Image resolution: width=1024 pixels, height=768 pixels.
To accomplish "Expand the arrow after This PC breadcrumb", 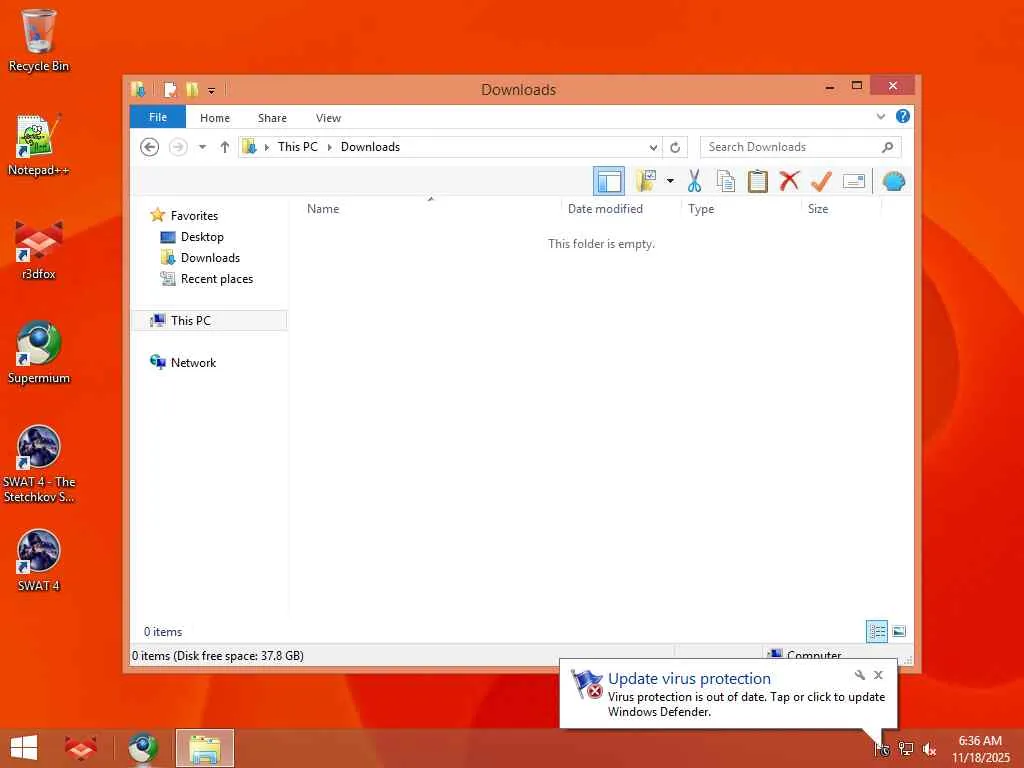I will click(x=329, y=148).
